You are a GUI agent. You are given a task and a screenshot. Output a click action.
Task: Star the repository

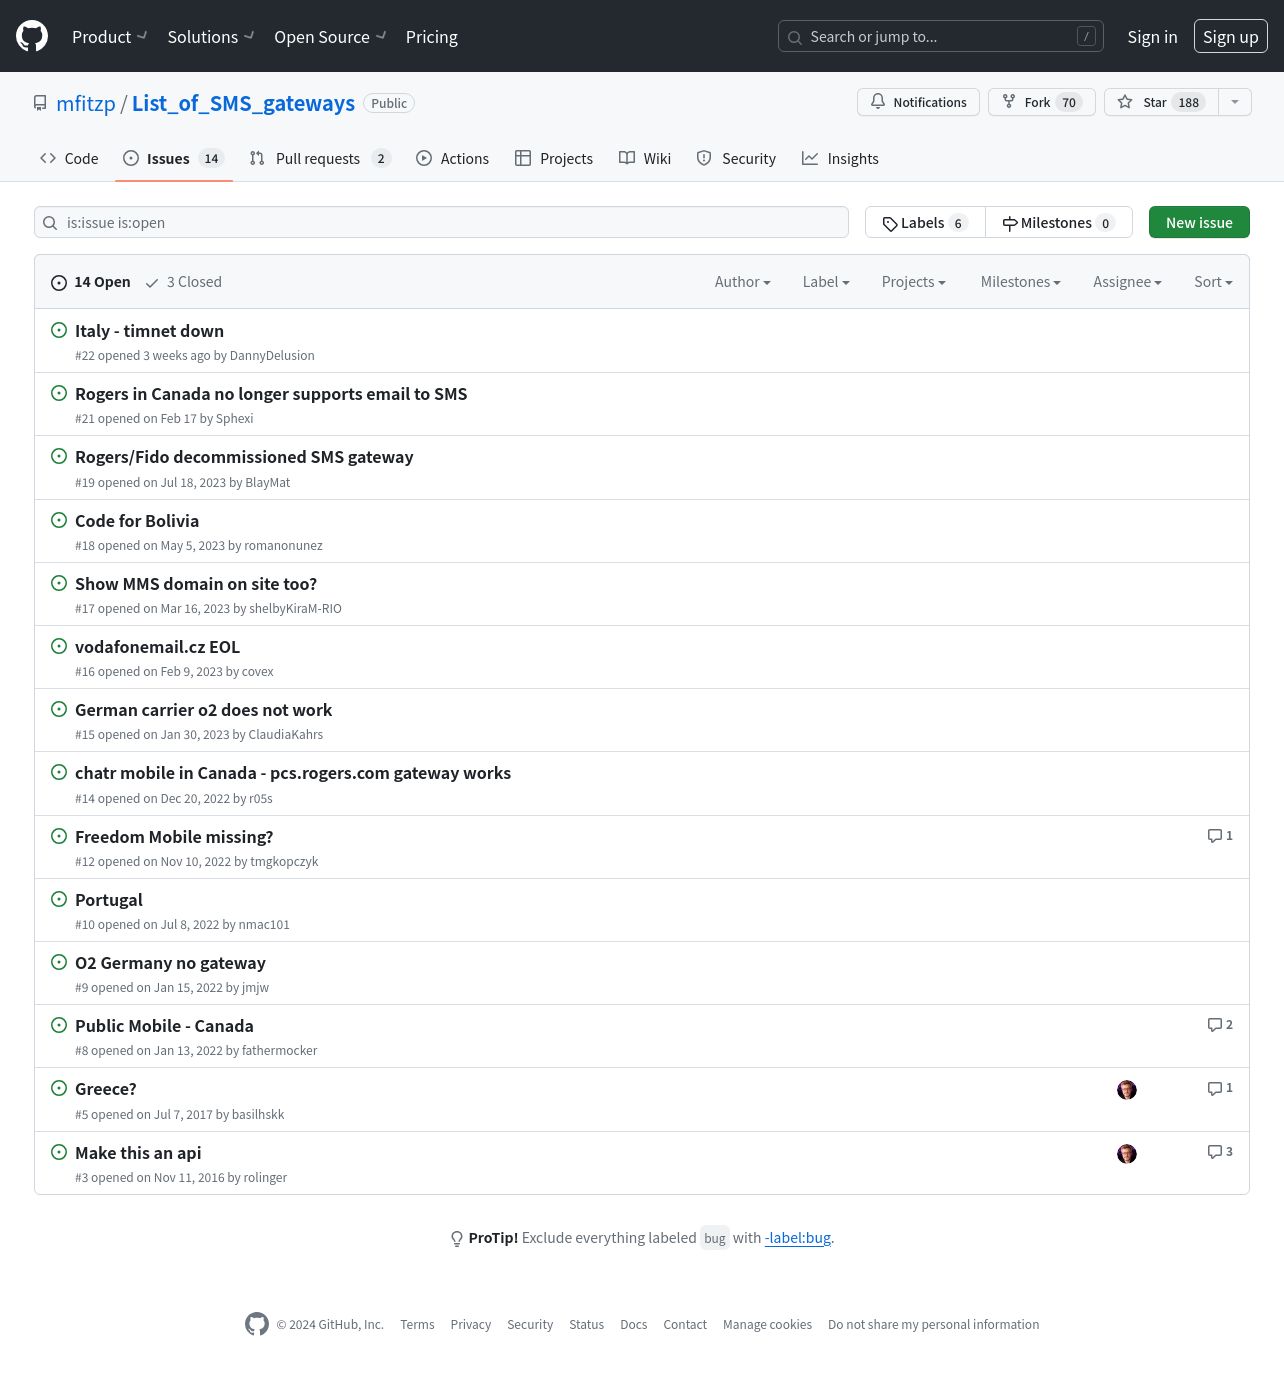[x=1161, y=102]
